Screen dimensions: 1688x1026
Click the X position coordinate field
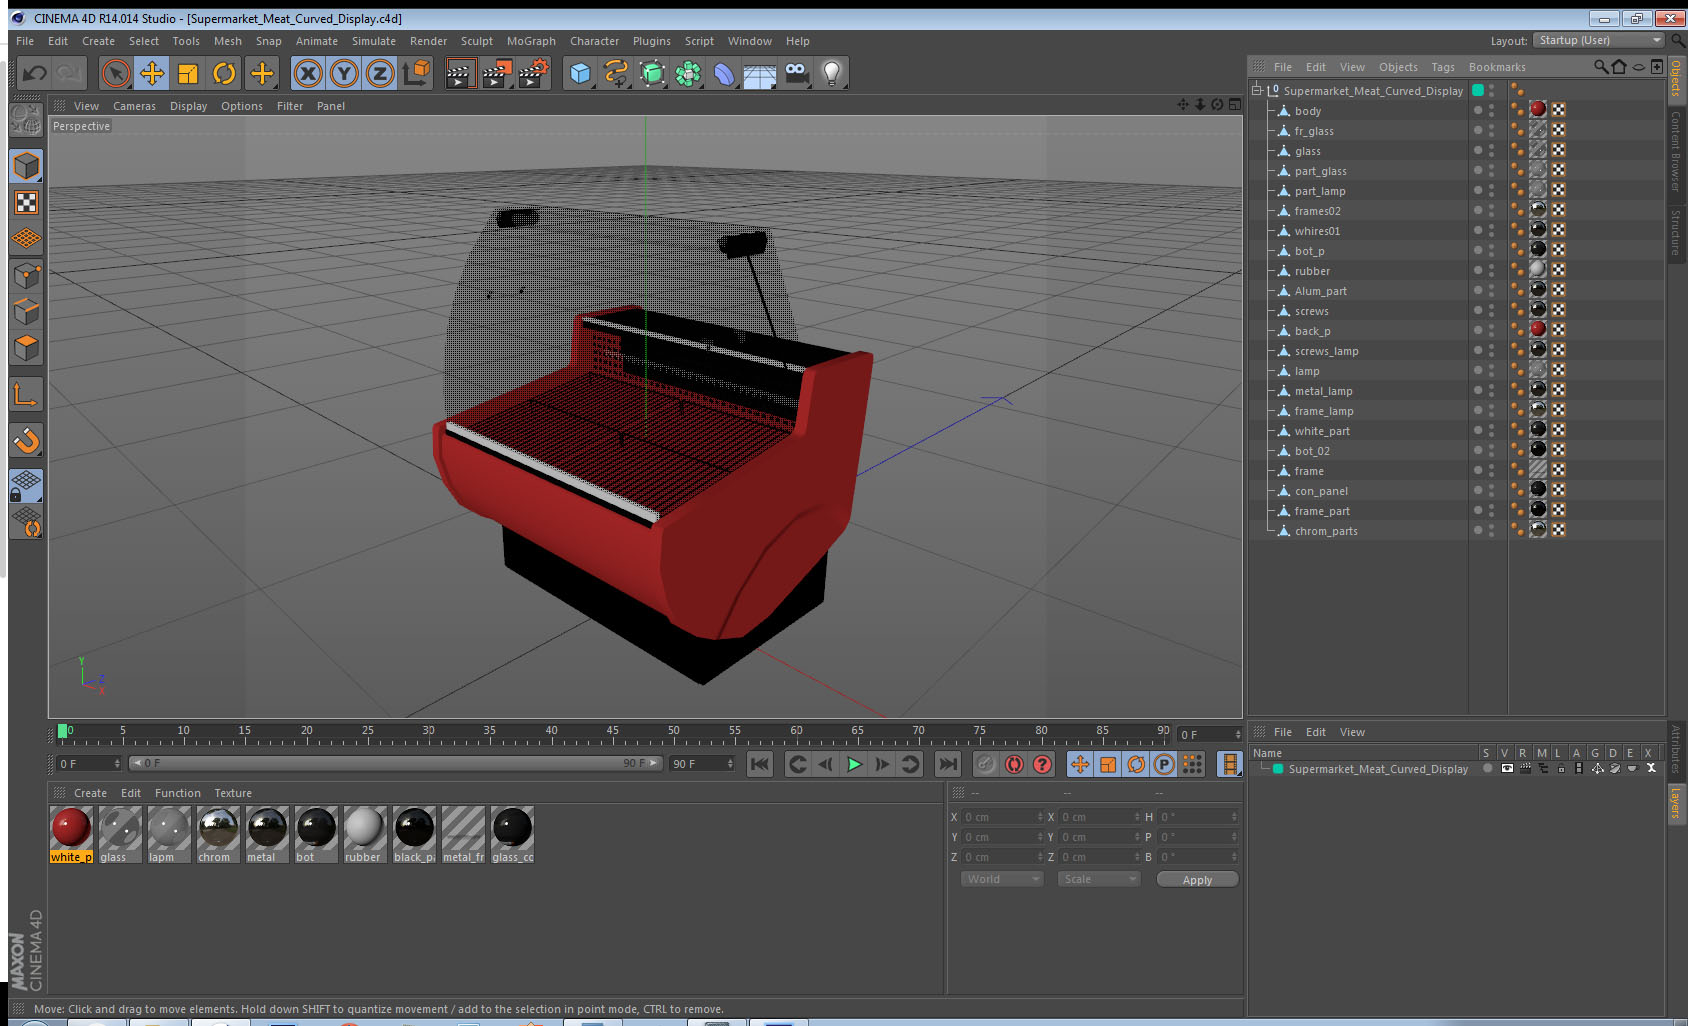click(1002, 817)
